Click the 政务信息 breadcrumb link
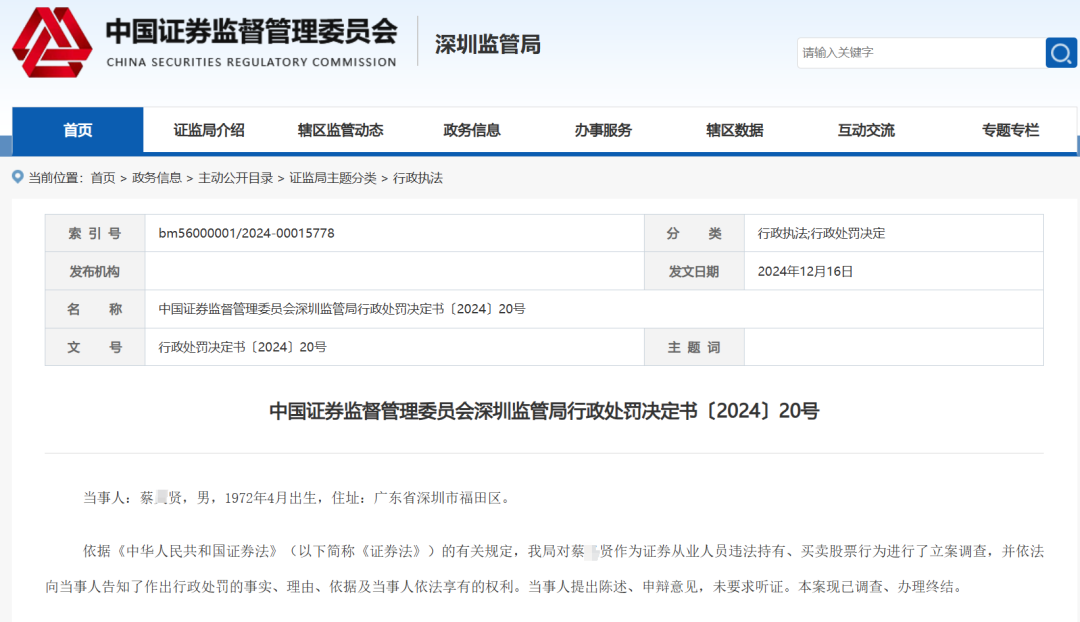Image resolution: width=1080 pixels, height=622 pixels. click(x=157, y=178)
